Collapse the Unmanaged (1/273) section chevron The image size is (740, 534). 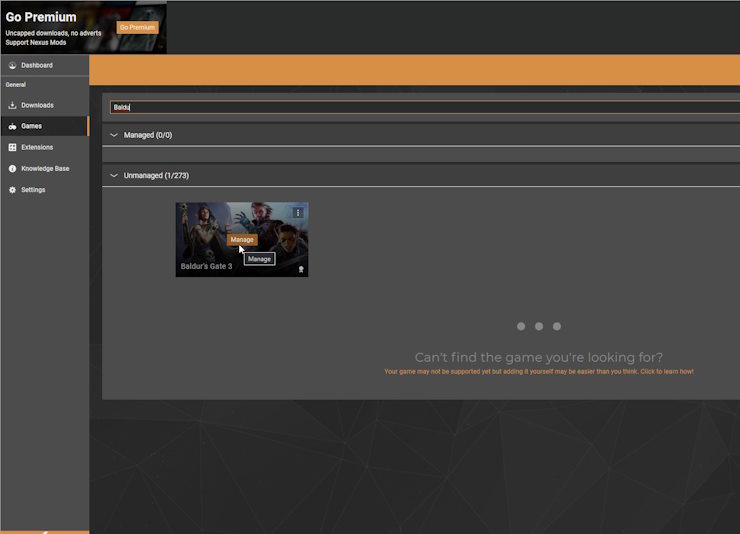tap(114, 176)
